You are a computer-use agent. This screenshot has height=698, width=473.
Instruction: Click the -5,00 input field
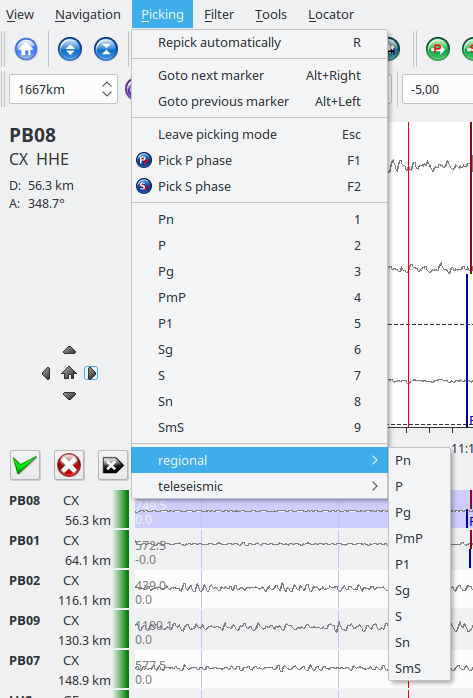pos(437,89)
